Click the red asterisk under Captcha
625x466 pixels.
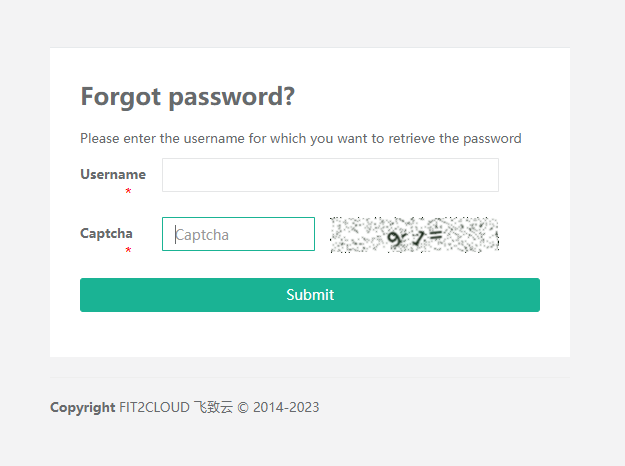click(128, 250)
